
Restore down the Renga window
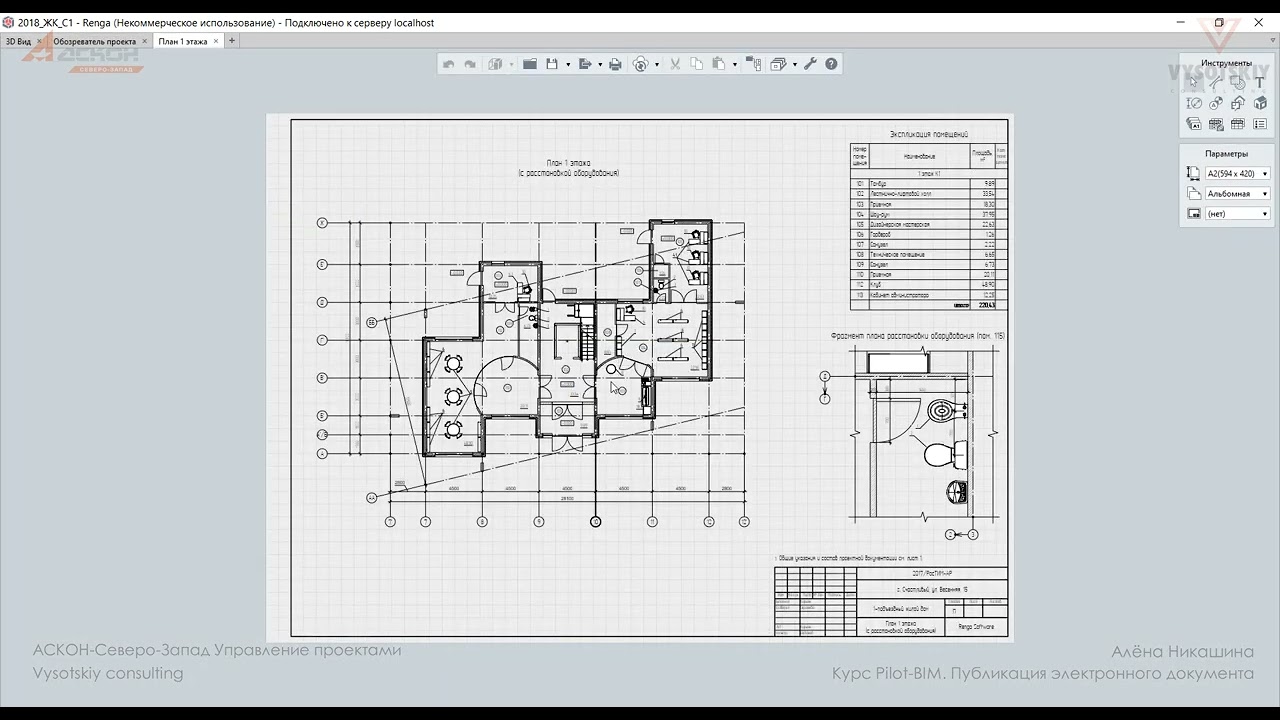(1219, 22)
